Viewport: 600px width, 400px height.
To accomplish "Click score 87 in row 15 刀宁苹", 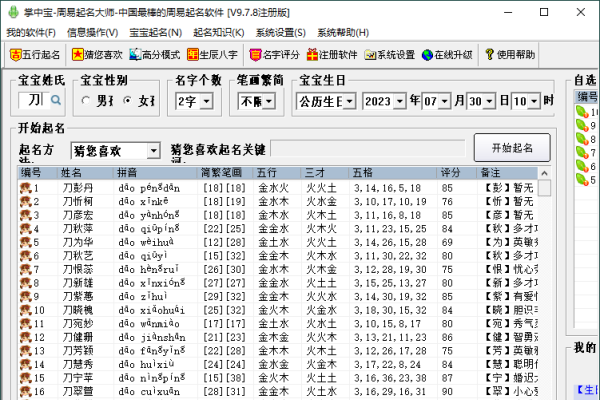I will (x=447, y=378).
